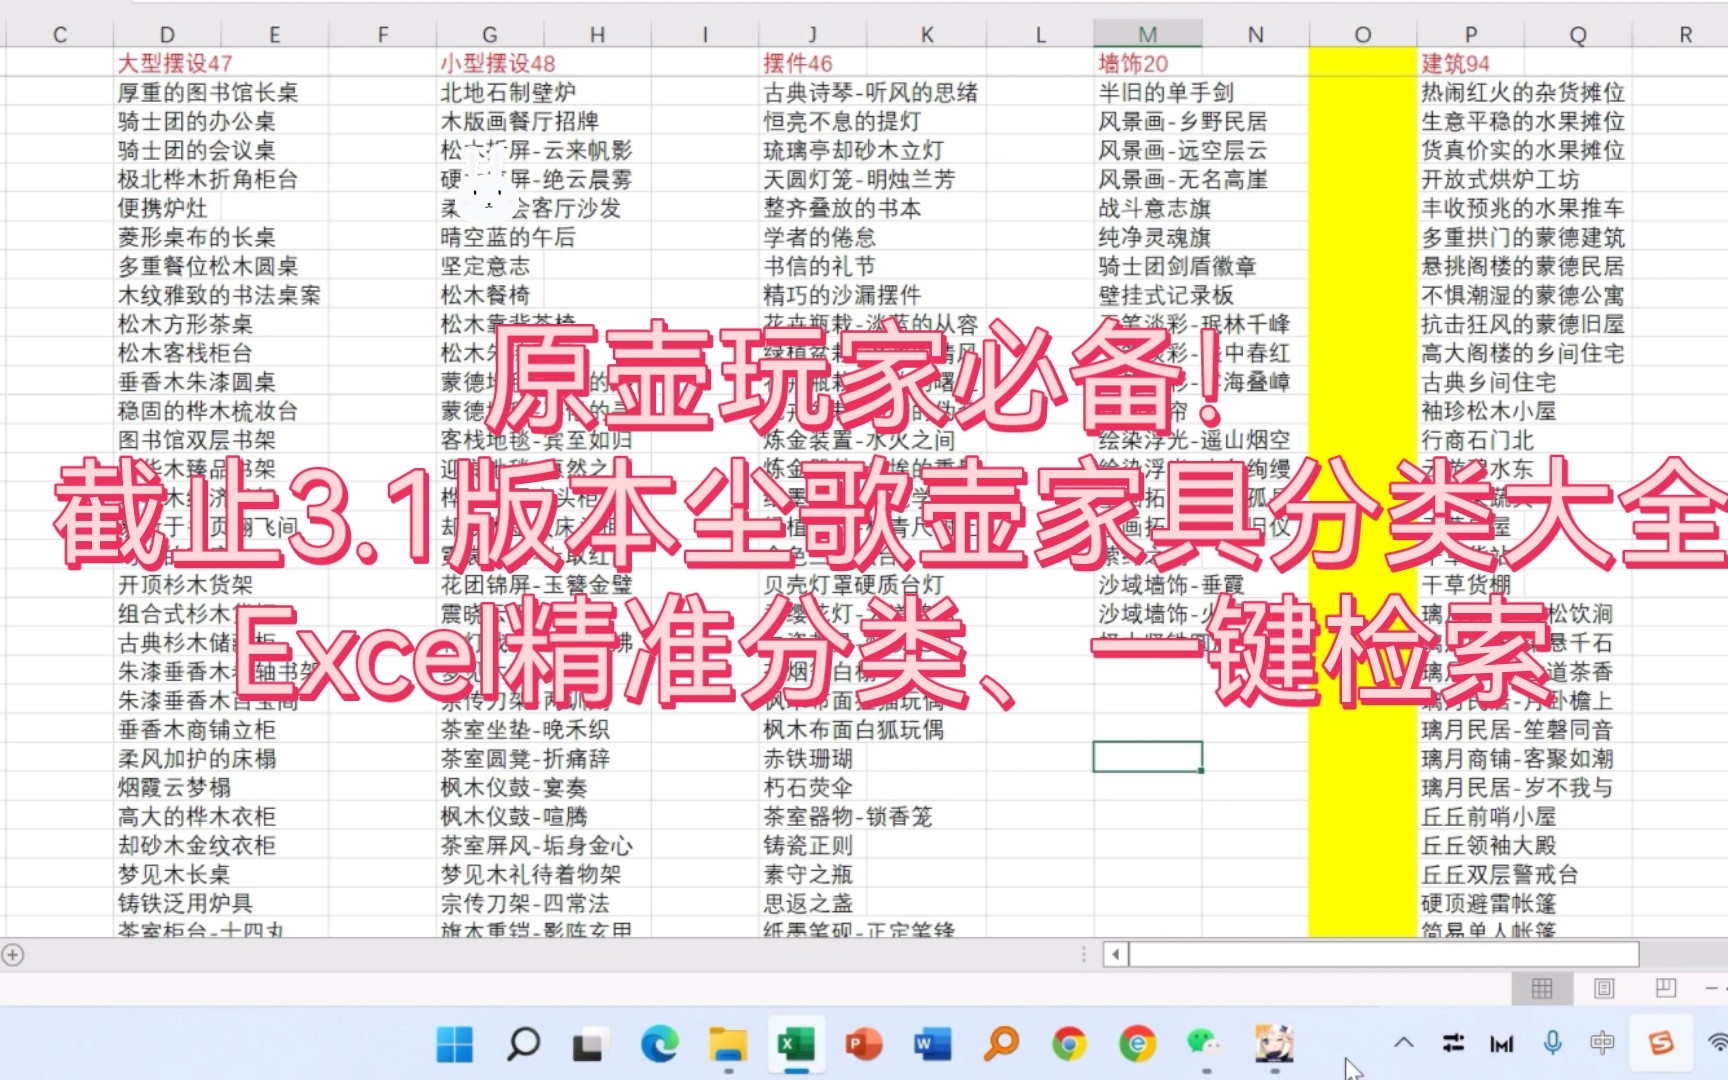Image resolution: width=1728 pixels, height=1080 pixels.
Task: Open taskbar Search
Action: (x=522, y=1044)
